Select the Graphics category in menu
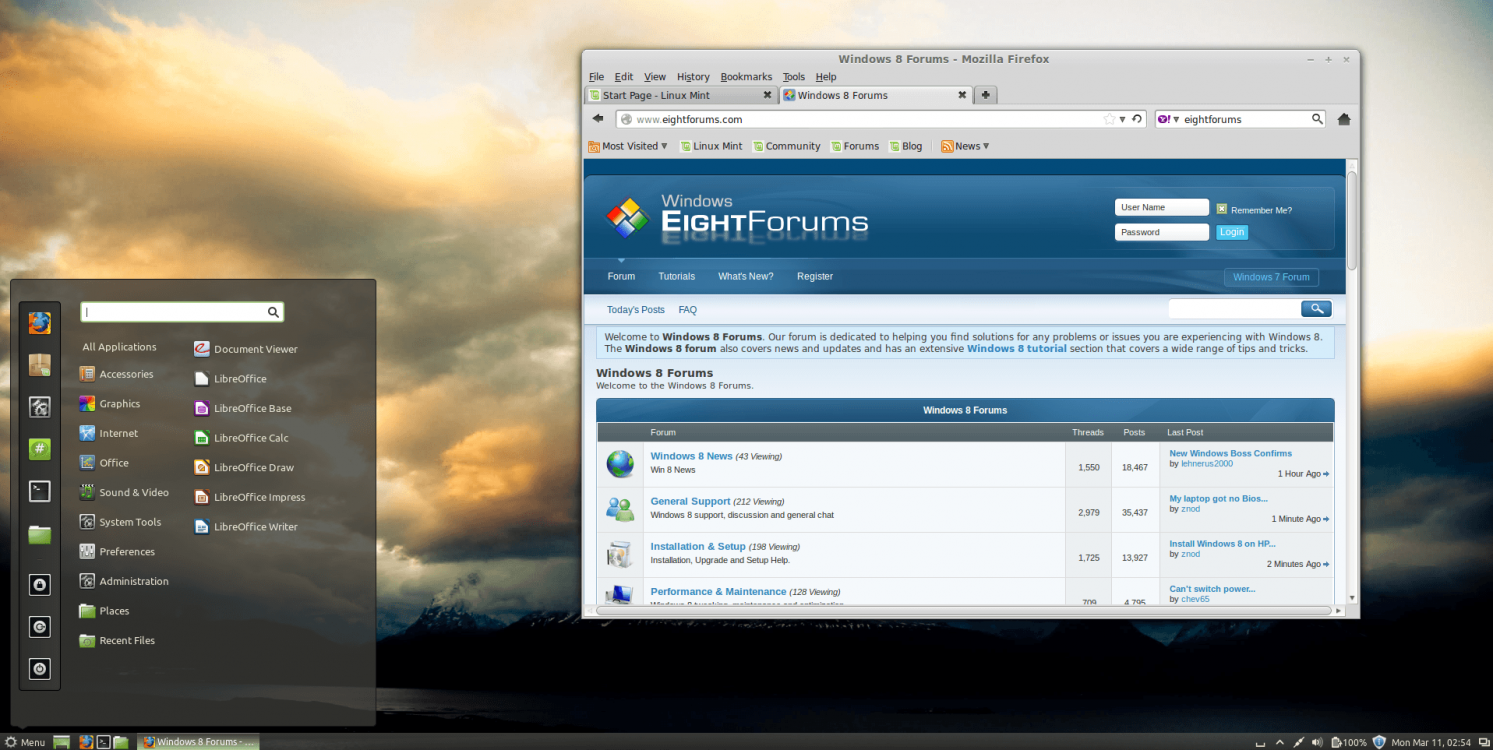Image resolution: width=1493 pixels, height=750 pixels. point(119,404)
